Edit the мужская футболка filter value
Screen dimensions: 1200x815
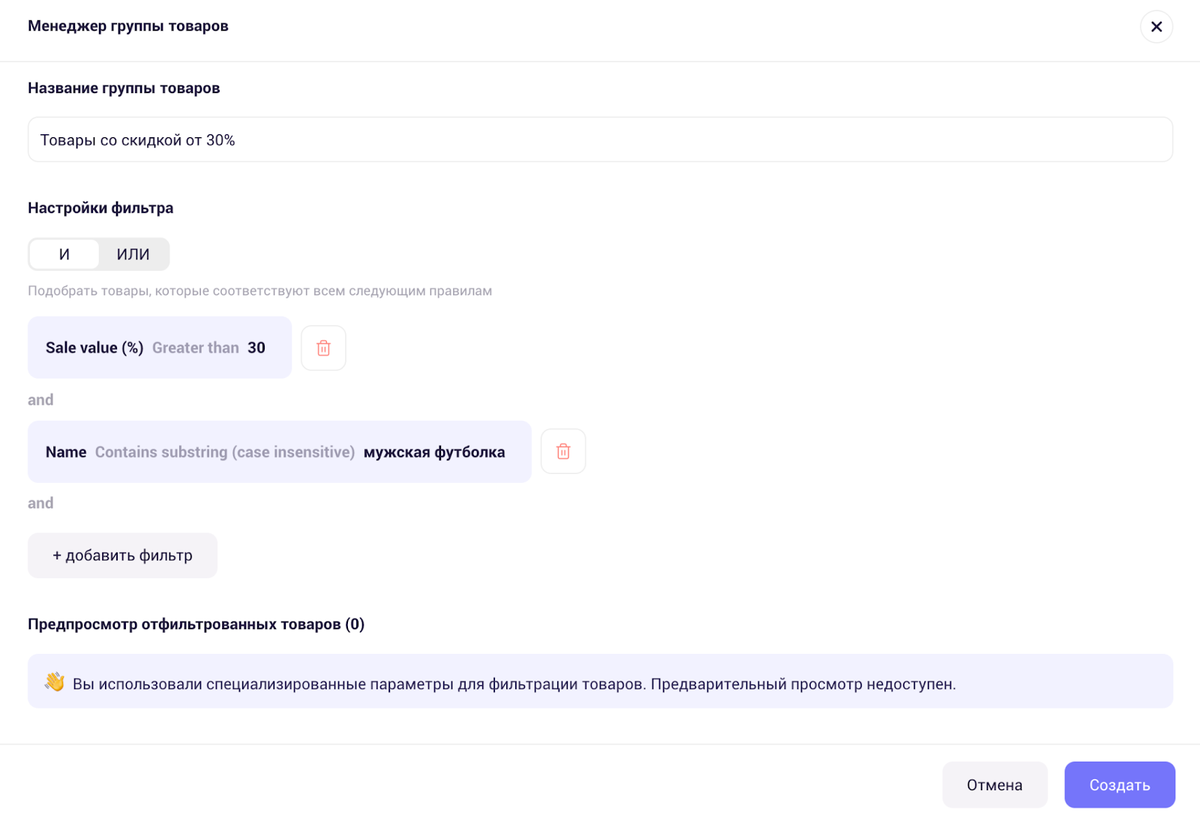434,452
